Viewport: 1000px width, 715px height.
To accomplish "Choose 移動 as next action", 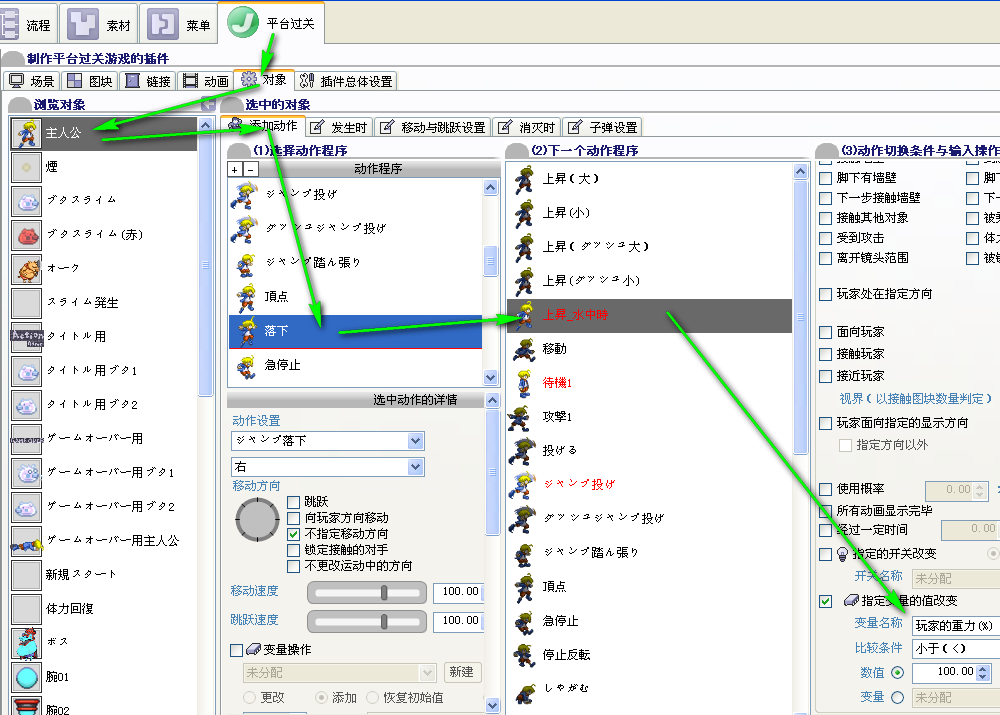I will click(649, 349).
